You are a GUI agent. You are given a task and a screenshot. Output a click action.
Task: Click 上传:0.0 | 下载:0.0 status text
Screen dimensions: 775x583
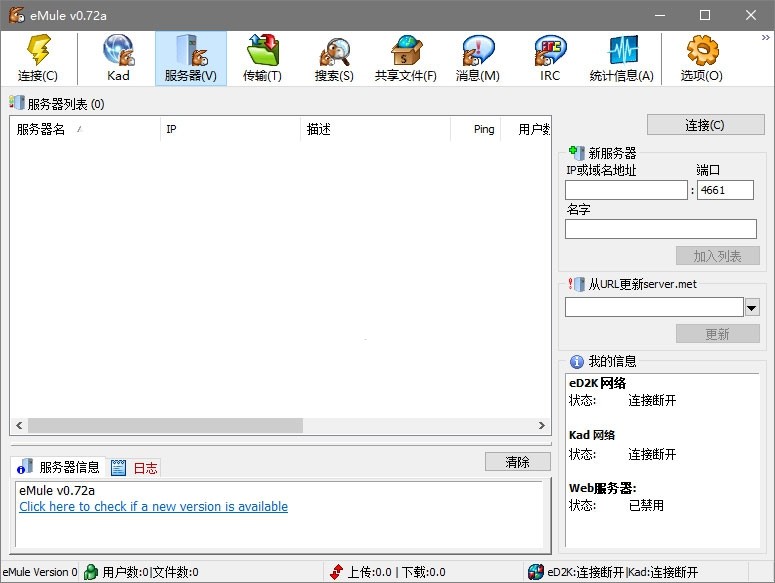[396, 572]
